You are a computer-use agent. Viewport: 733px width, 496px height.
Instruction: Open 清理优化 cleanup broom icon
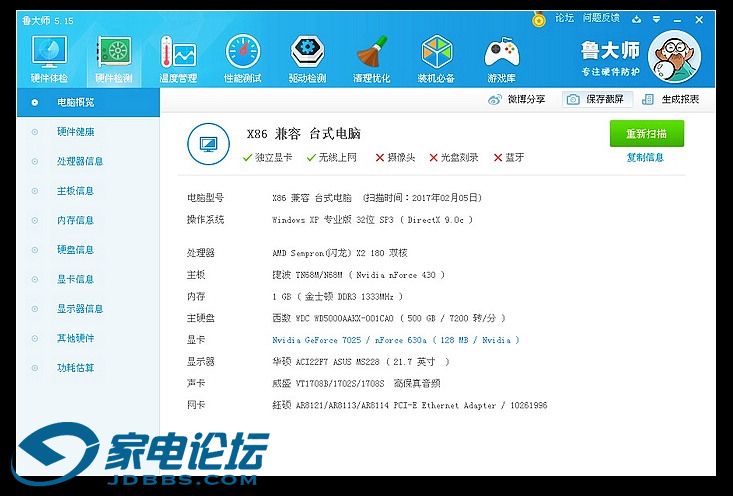click(371, 58)
